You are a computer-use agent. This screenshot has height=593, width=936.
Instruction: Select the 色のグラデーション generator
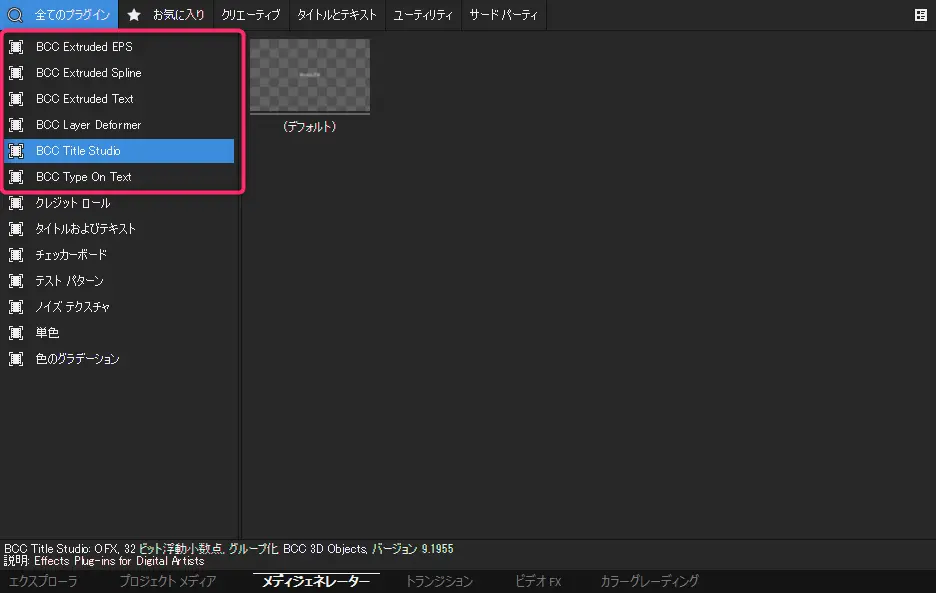click(119, 359)
